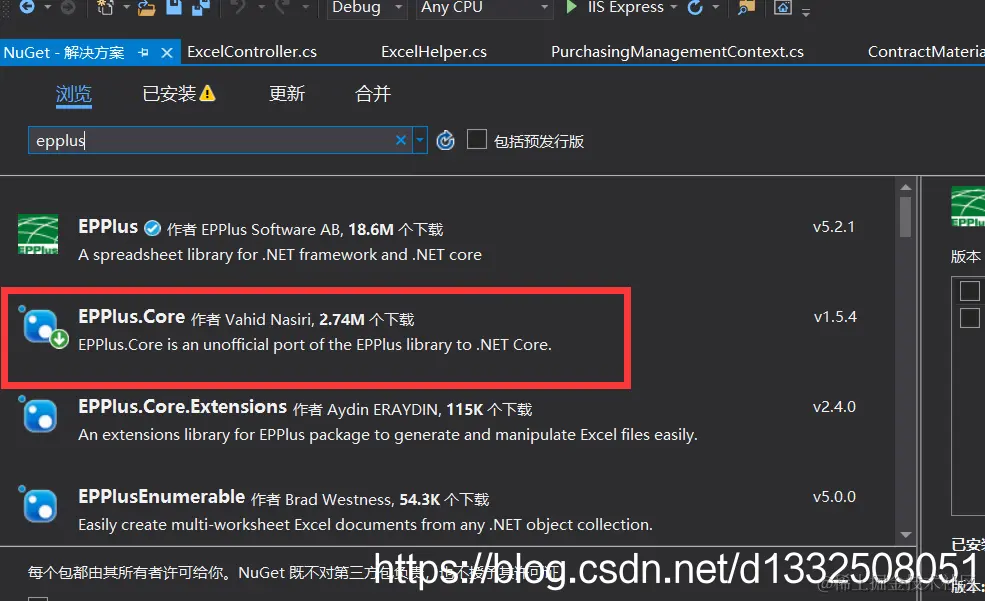Expand New Project icon dropdown arrow
The width and height of the screenshot is (985, 601).
(x=126, y=8)
